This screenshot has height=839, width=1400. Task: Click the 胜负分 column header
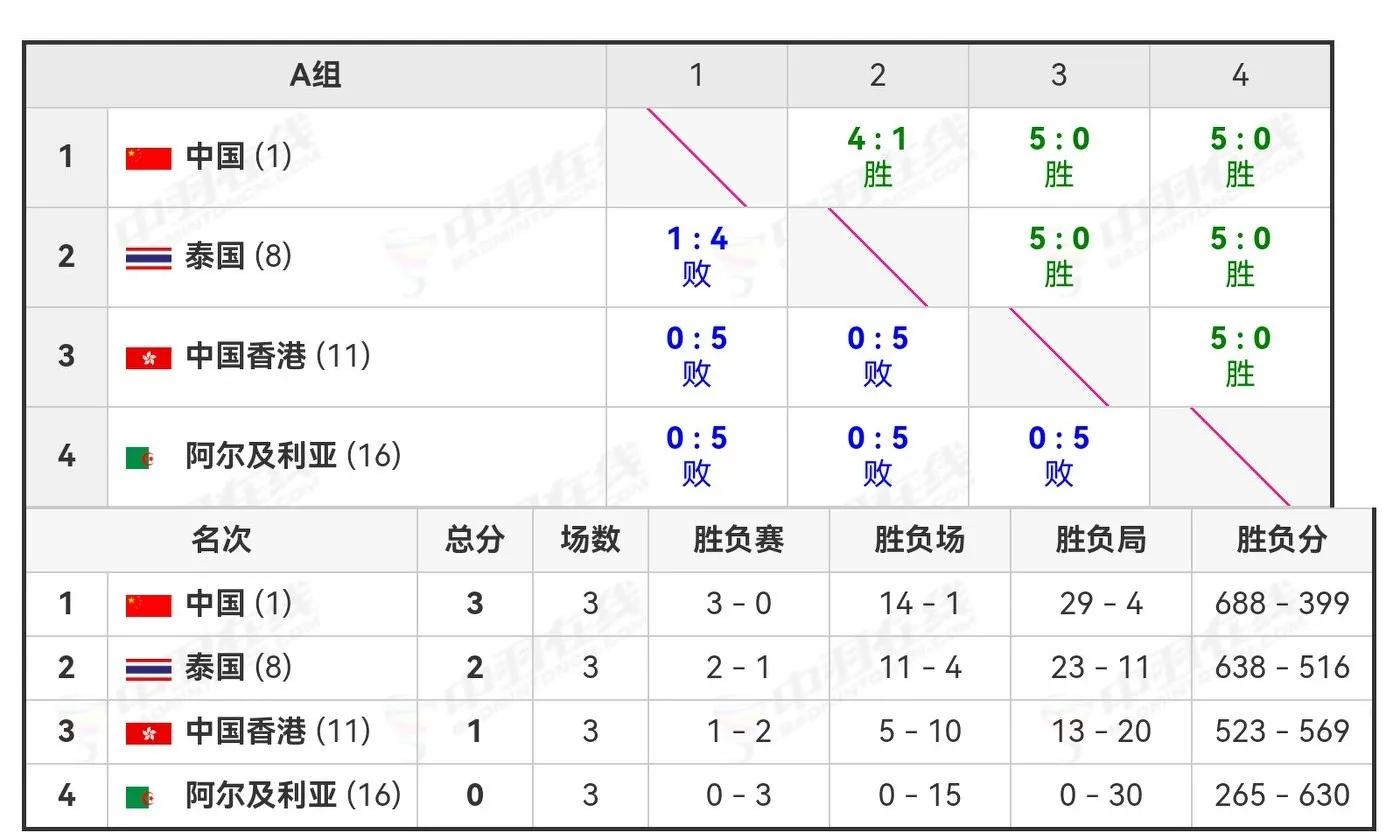coord(1282,540)
